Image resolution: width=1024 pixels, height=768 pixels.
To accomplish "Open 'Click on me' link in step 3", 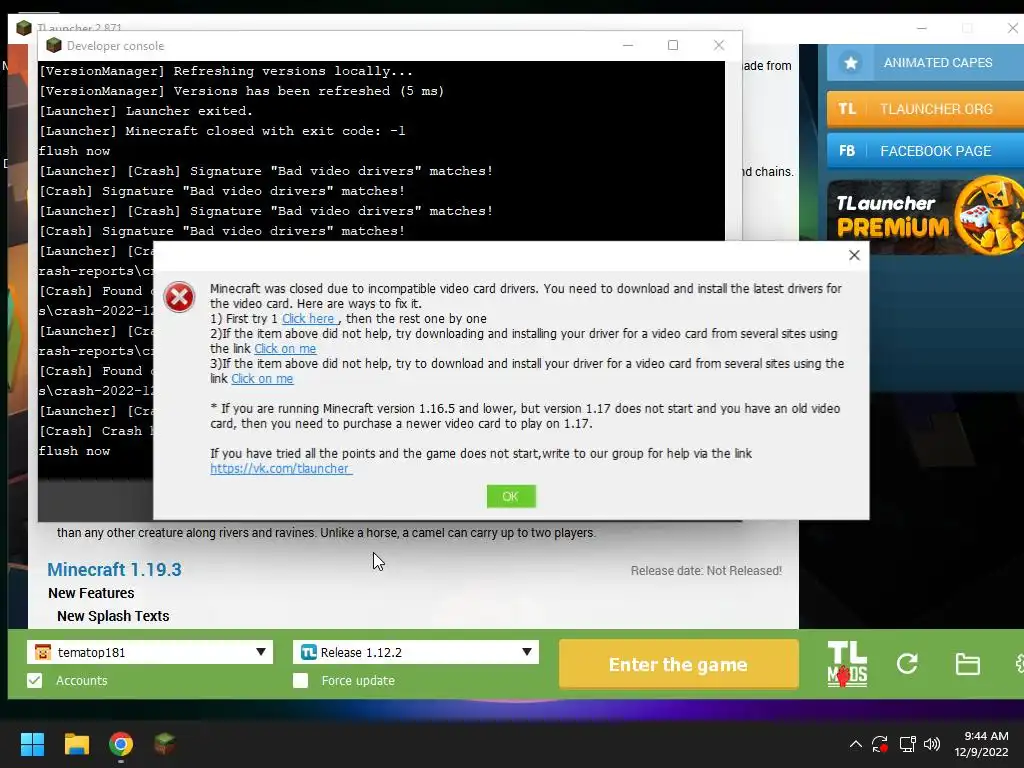I will (262, 379).
